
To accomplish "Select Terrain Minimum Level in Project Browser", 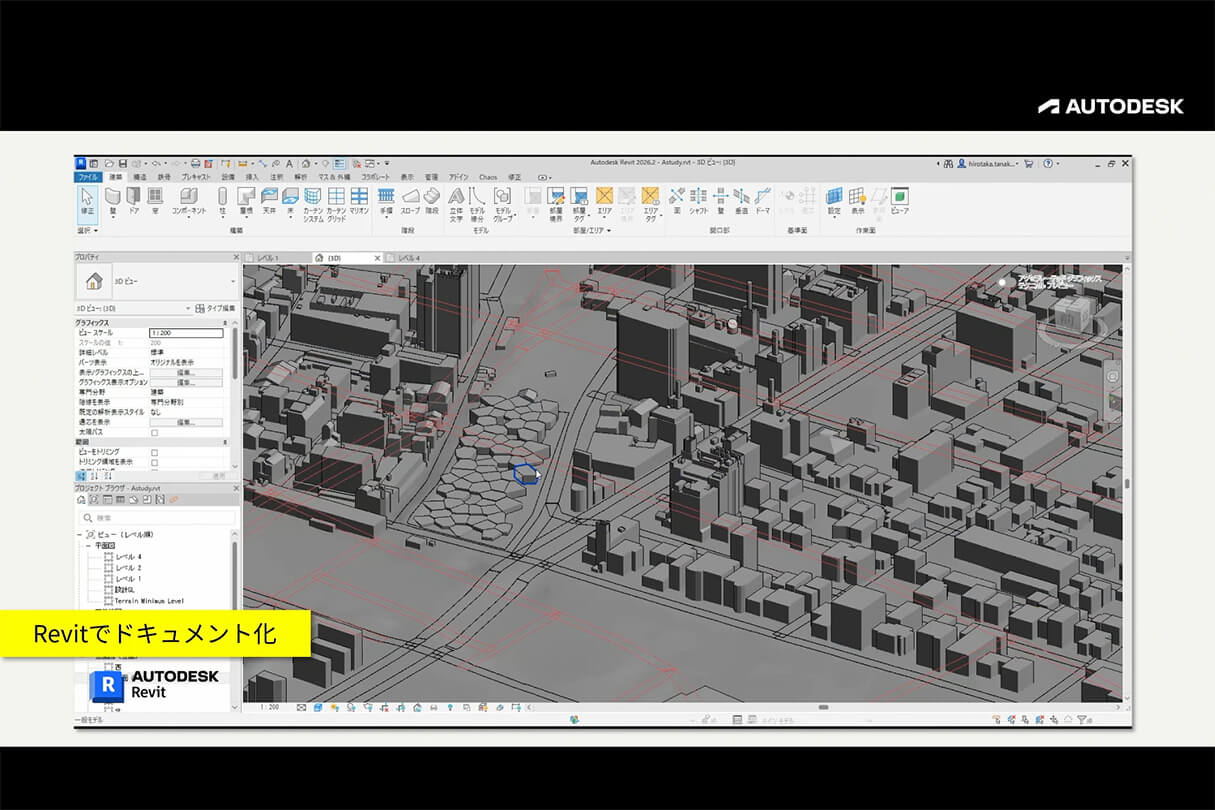I will click(149, 601).
